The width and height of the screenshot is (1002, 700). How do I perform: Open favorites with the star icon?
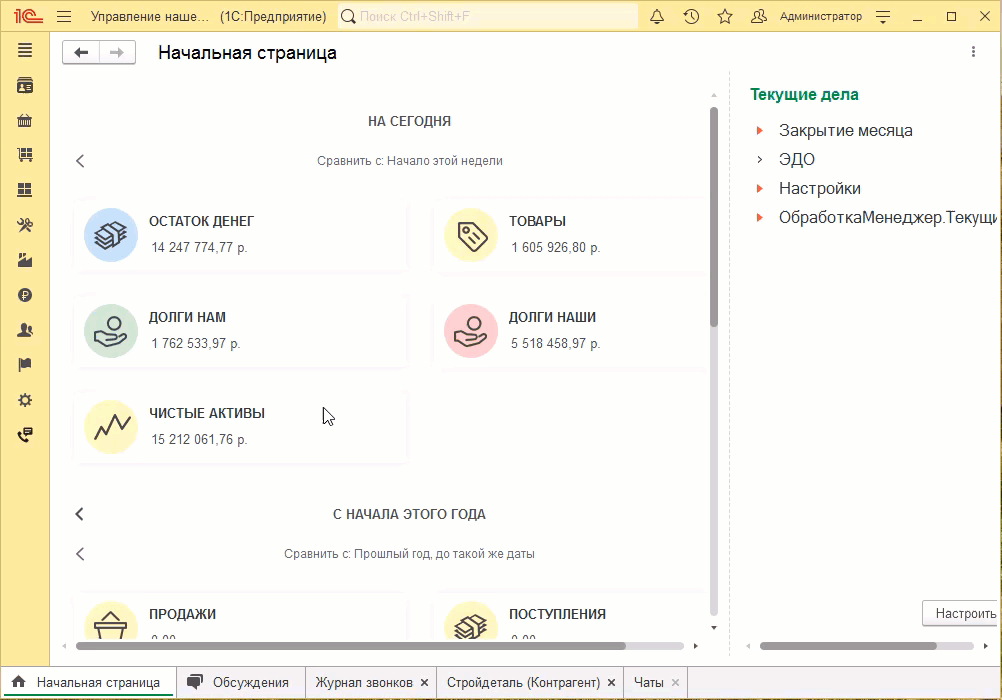(725, 16)
